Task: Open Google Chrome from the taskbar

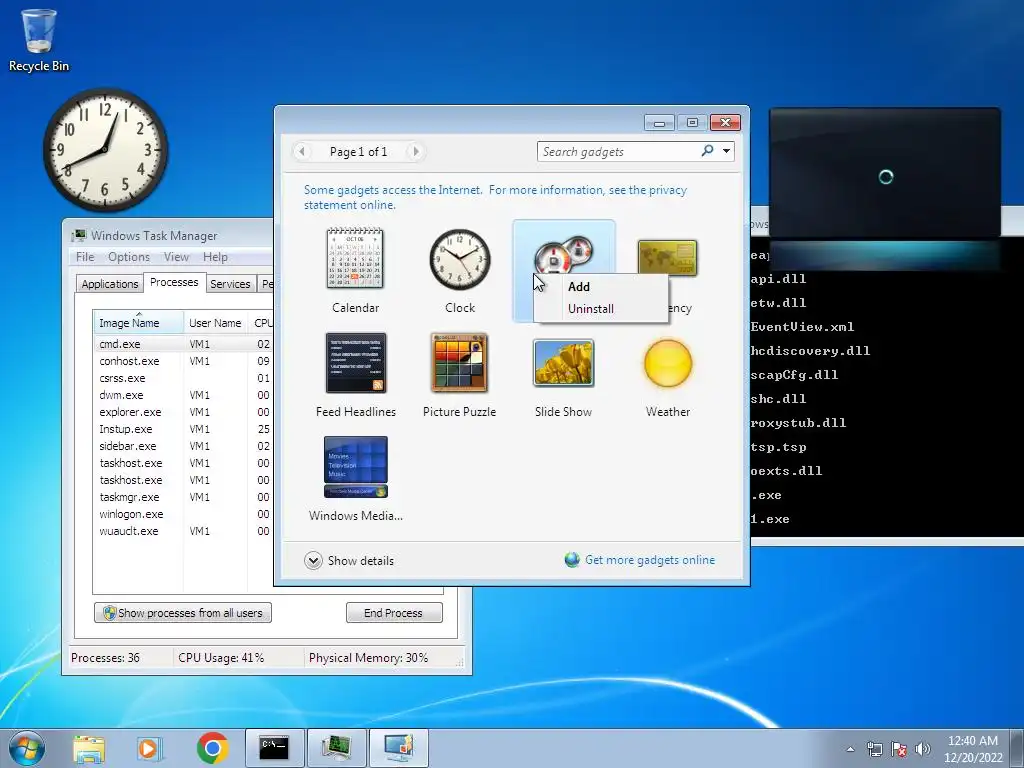Action: click(212, 748)
